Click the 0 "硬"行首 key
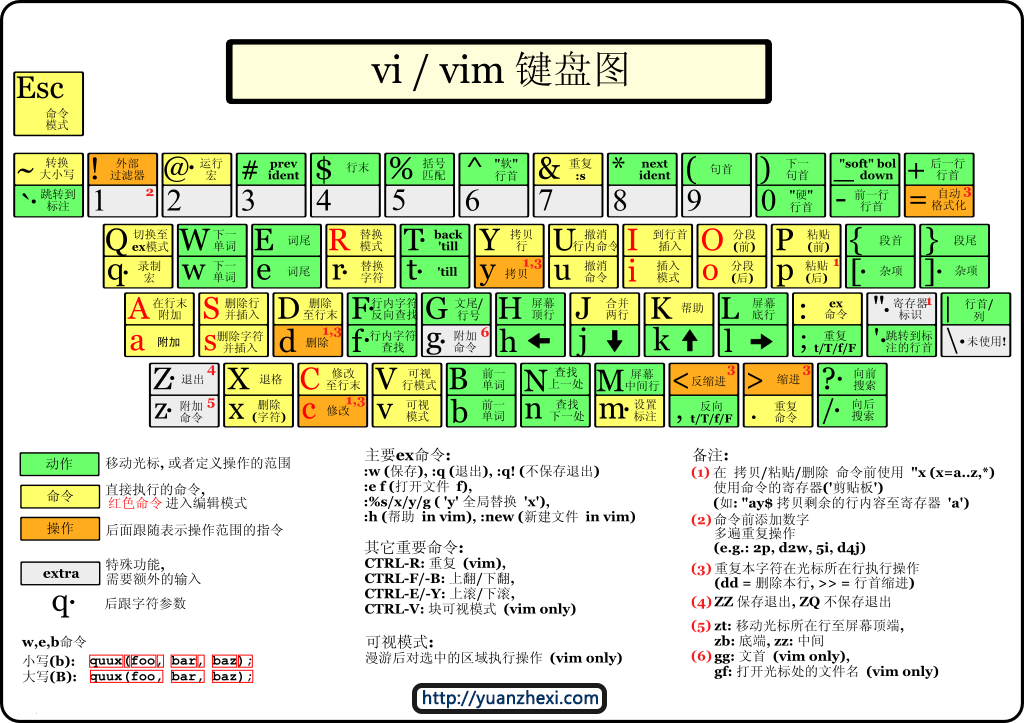 pyautogui.click(x=791, y=201)
